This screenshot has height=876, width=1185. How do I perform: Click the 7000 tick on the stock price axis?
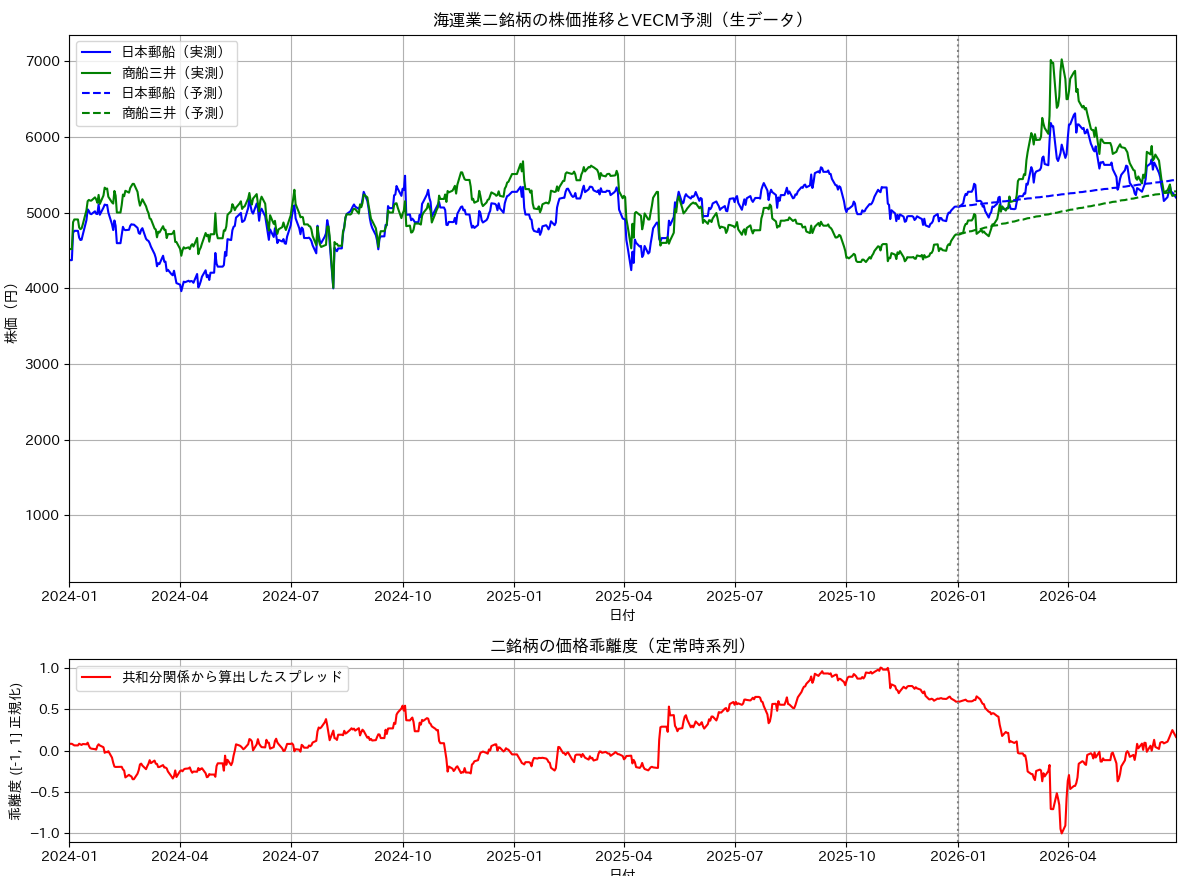42,62
